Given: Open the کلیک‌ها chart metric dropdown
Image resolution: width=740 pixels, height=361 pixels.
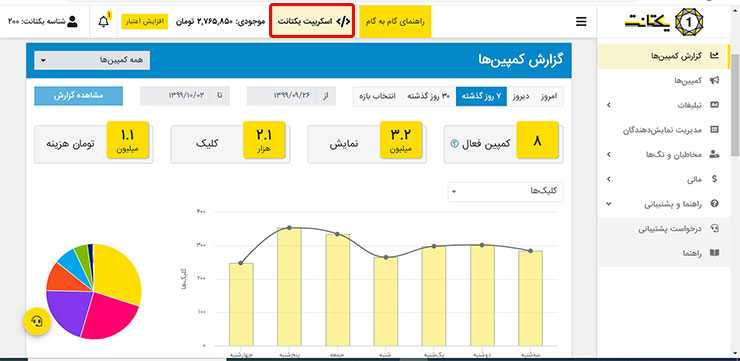Looking at the screenshot, I should point(505,192).
